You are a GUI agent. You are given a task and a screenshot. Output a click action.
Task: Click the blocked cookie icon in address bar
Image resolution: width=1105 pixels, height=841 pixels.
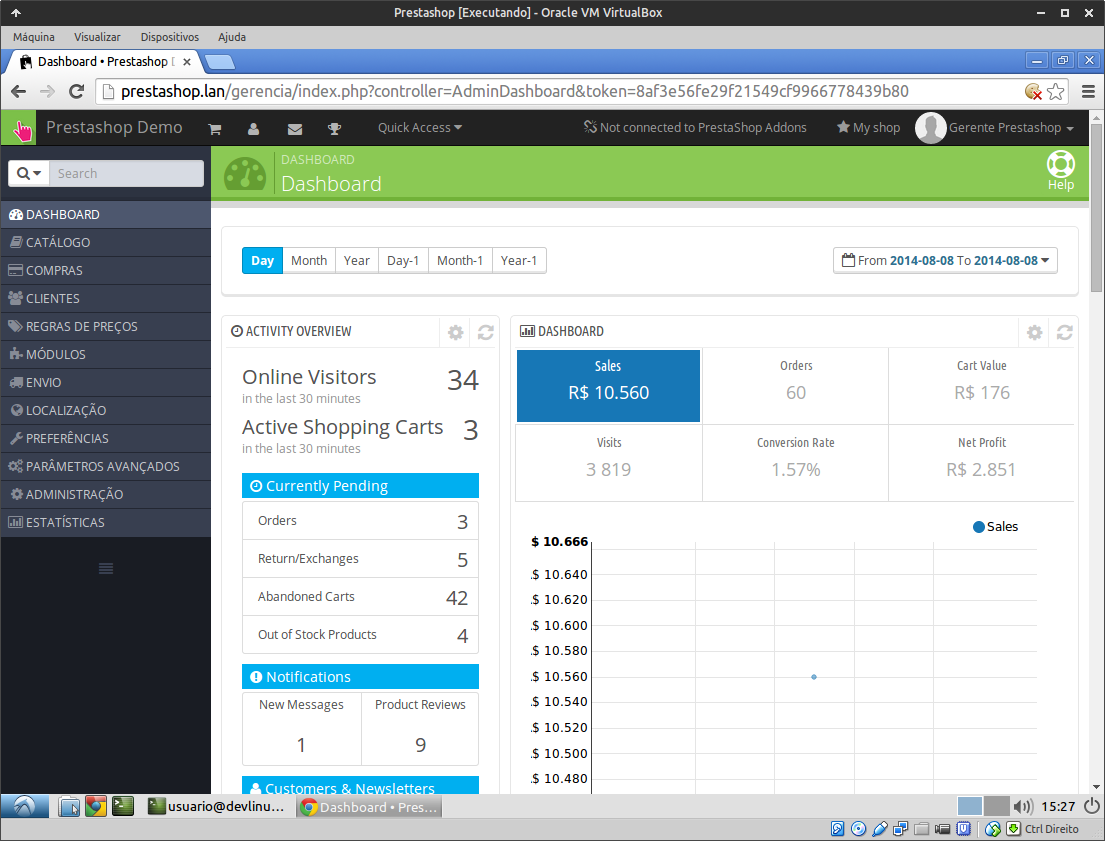pyautogui.click(x=1033, y=92)
